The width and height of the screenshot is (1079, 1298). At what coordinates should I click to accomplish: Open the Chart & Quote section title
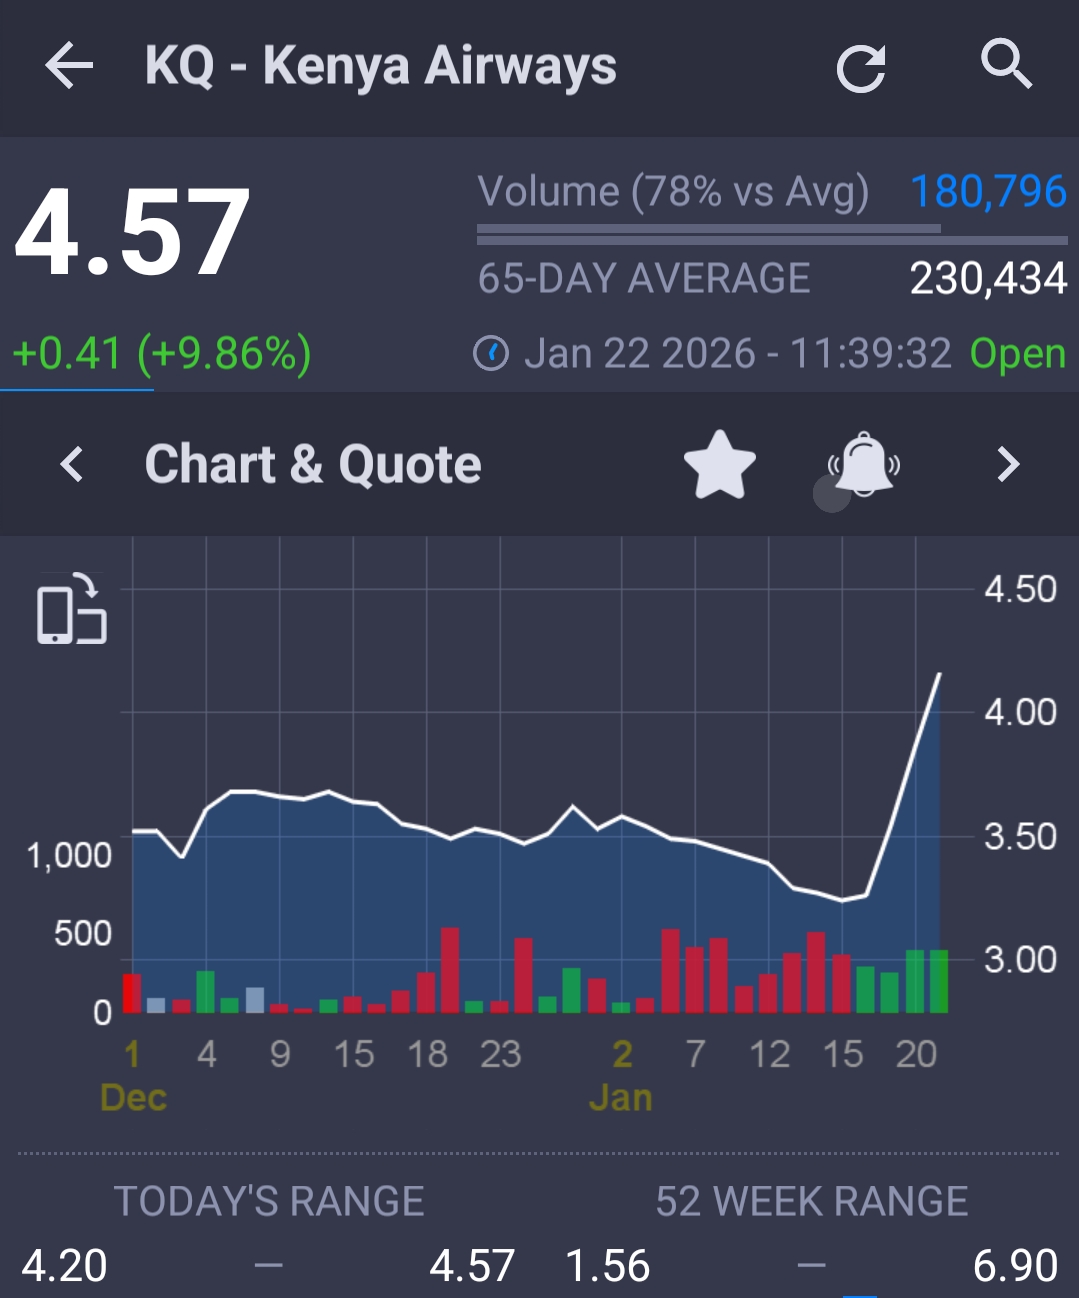pyautogui.click(x=313, y=465)
